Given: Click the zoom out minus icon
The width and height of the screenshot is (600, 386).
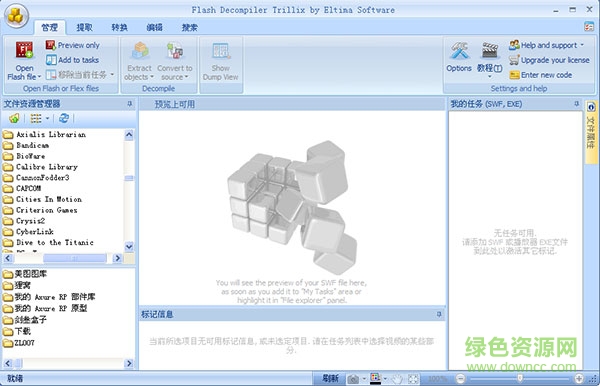Looking at the screenshot, I should tap(461, 379).
